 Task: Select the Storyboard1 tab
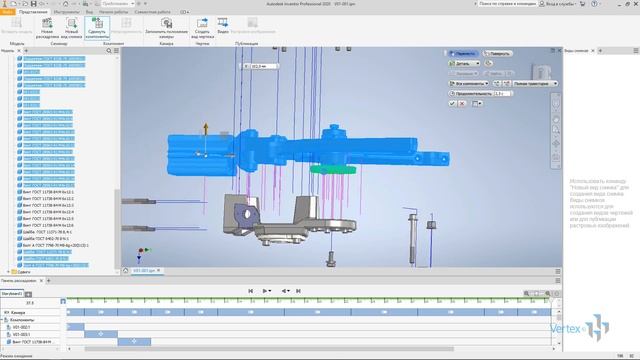[x=12, y=293]
